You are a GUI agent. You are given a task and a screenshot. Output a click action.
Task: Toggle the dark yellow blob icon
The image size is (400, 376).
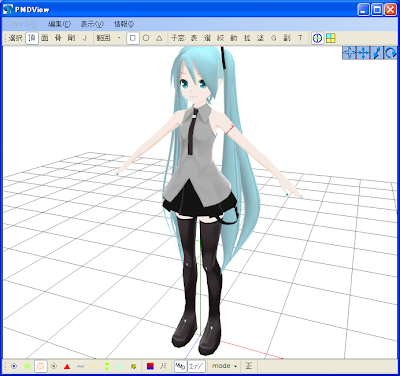(133, 366)
